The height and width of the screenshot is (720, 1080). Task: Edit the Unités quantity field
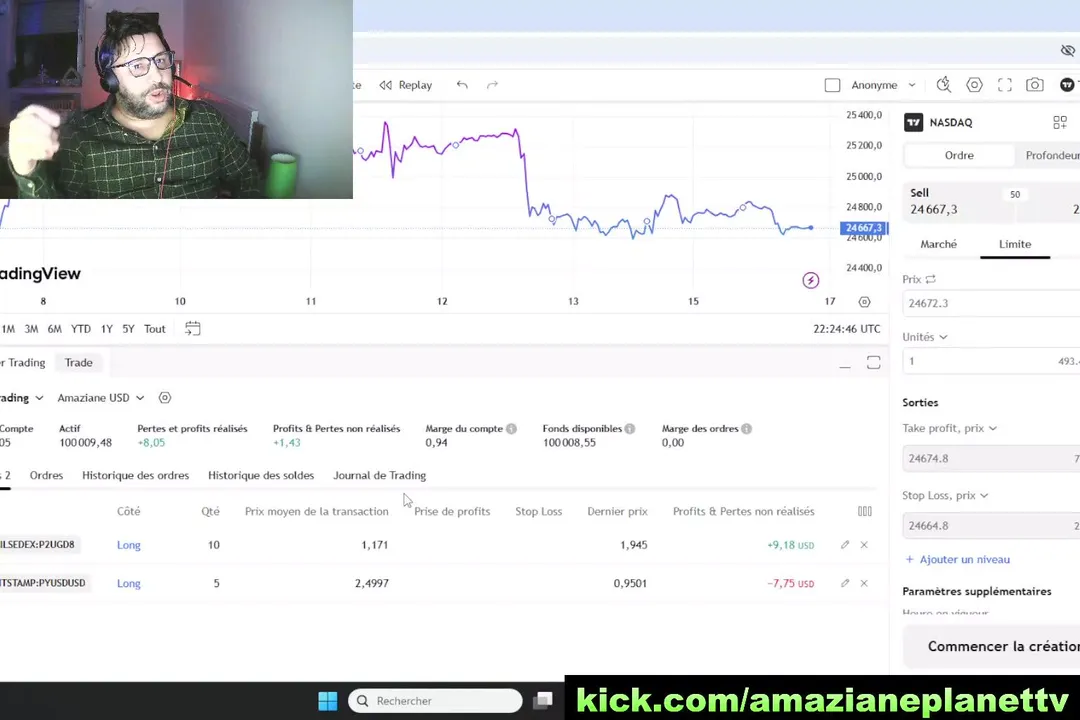pyautogui.click(x=990, y=361)
